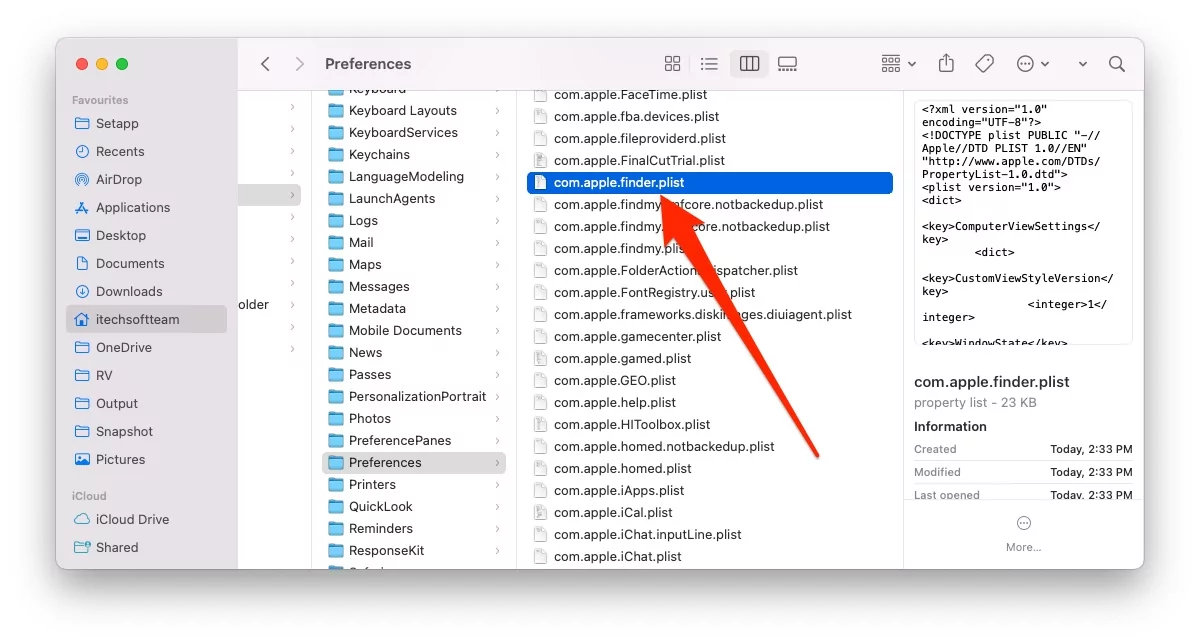Viewport: 1200px width, 643px height.
Task: Select com.apple.fileproviderd.plist file
Action: coord(710,139)
